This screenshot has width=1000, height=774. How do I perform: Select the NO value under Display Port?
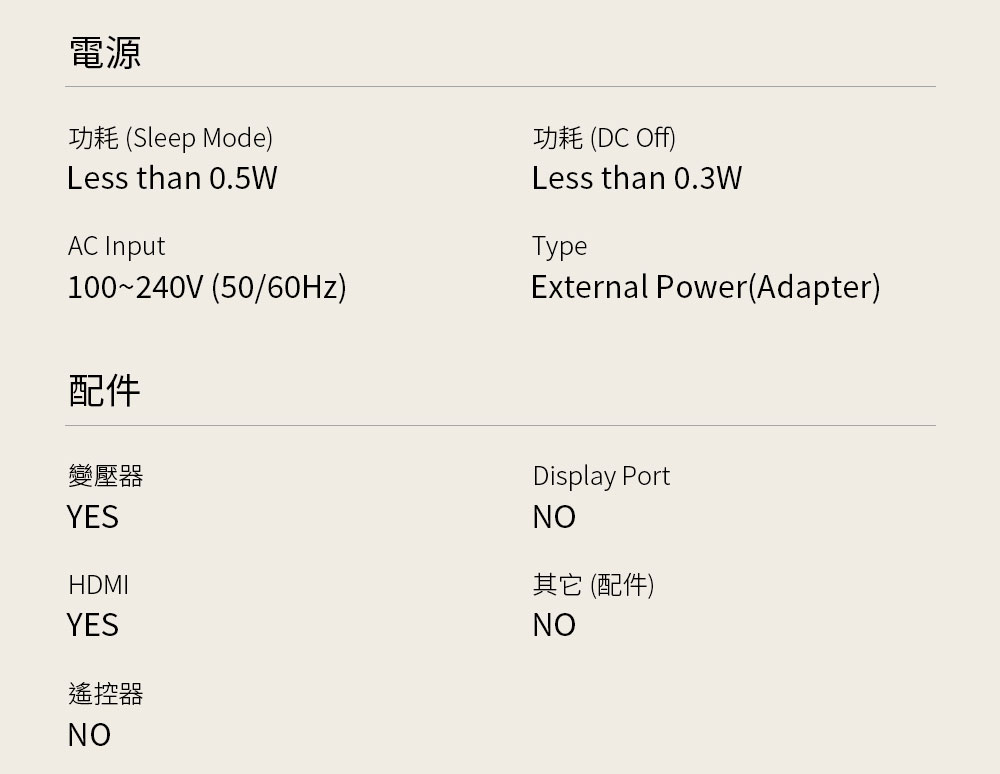(x=554, y=517)
